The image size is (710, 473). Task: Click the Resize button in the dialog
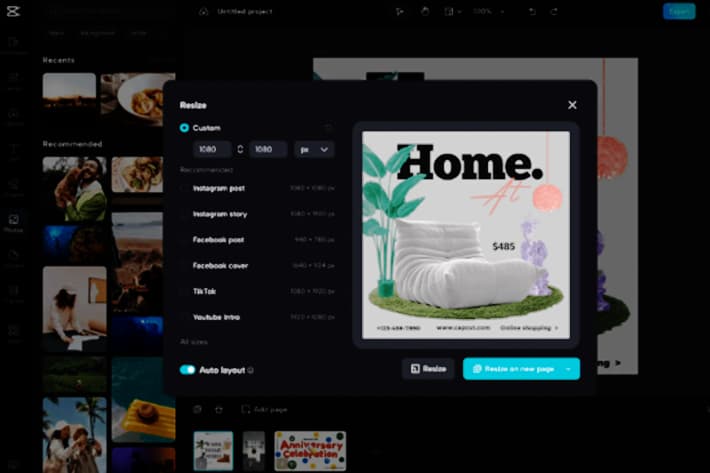click(428, 369)
